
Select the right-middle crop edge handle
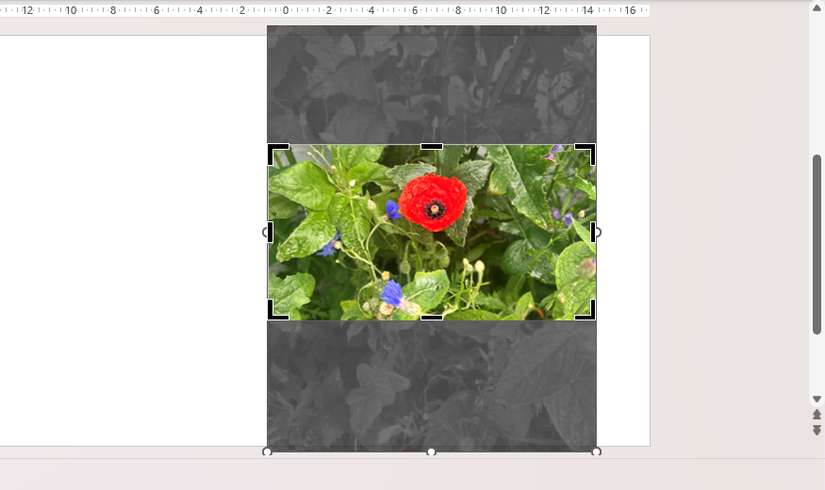593,232
